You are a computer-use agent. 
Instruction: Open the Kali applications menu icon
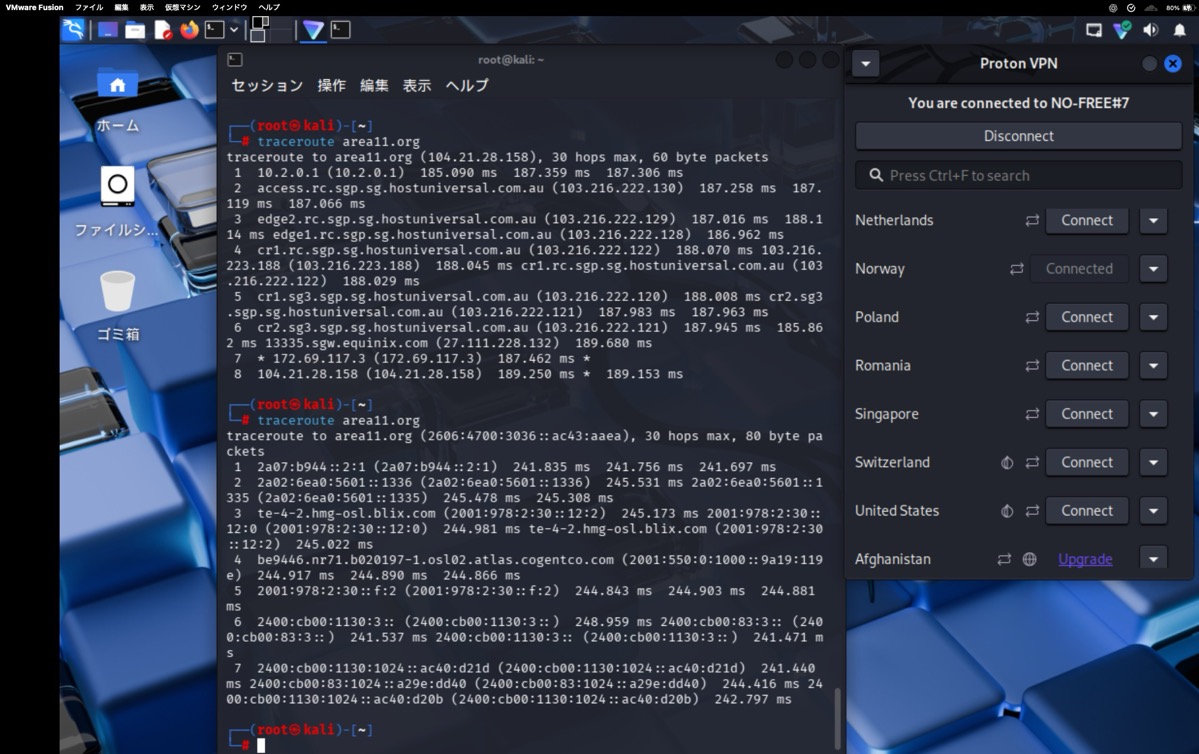coord(73,30)
